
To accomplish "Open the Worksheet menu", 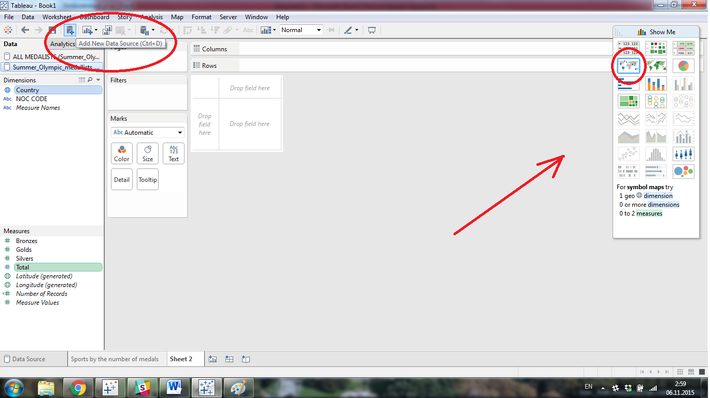I will tap(56, 17).
